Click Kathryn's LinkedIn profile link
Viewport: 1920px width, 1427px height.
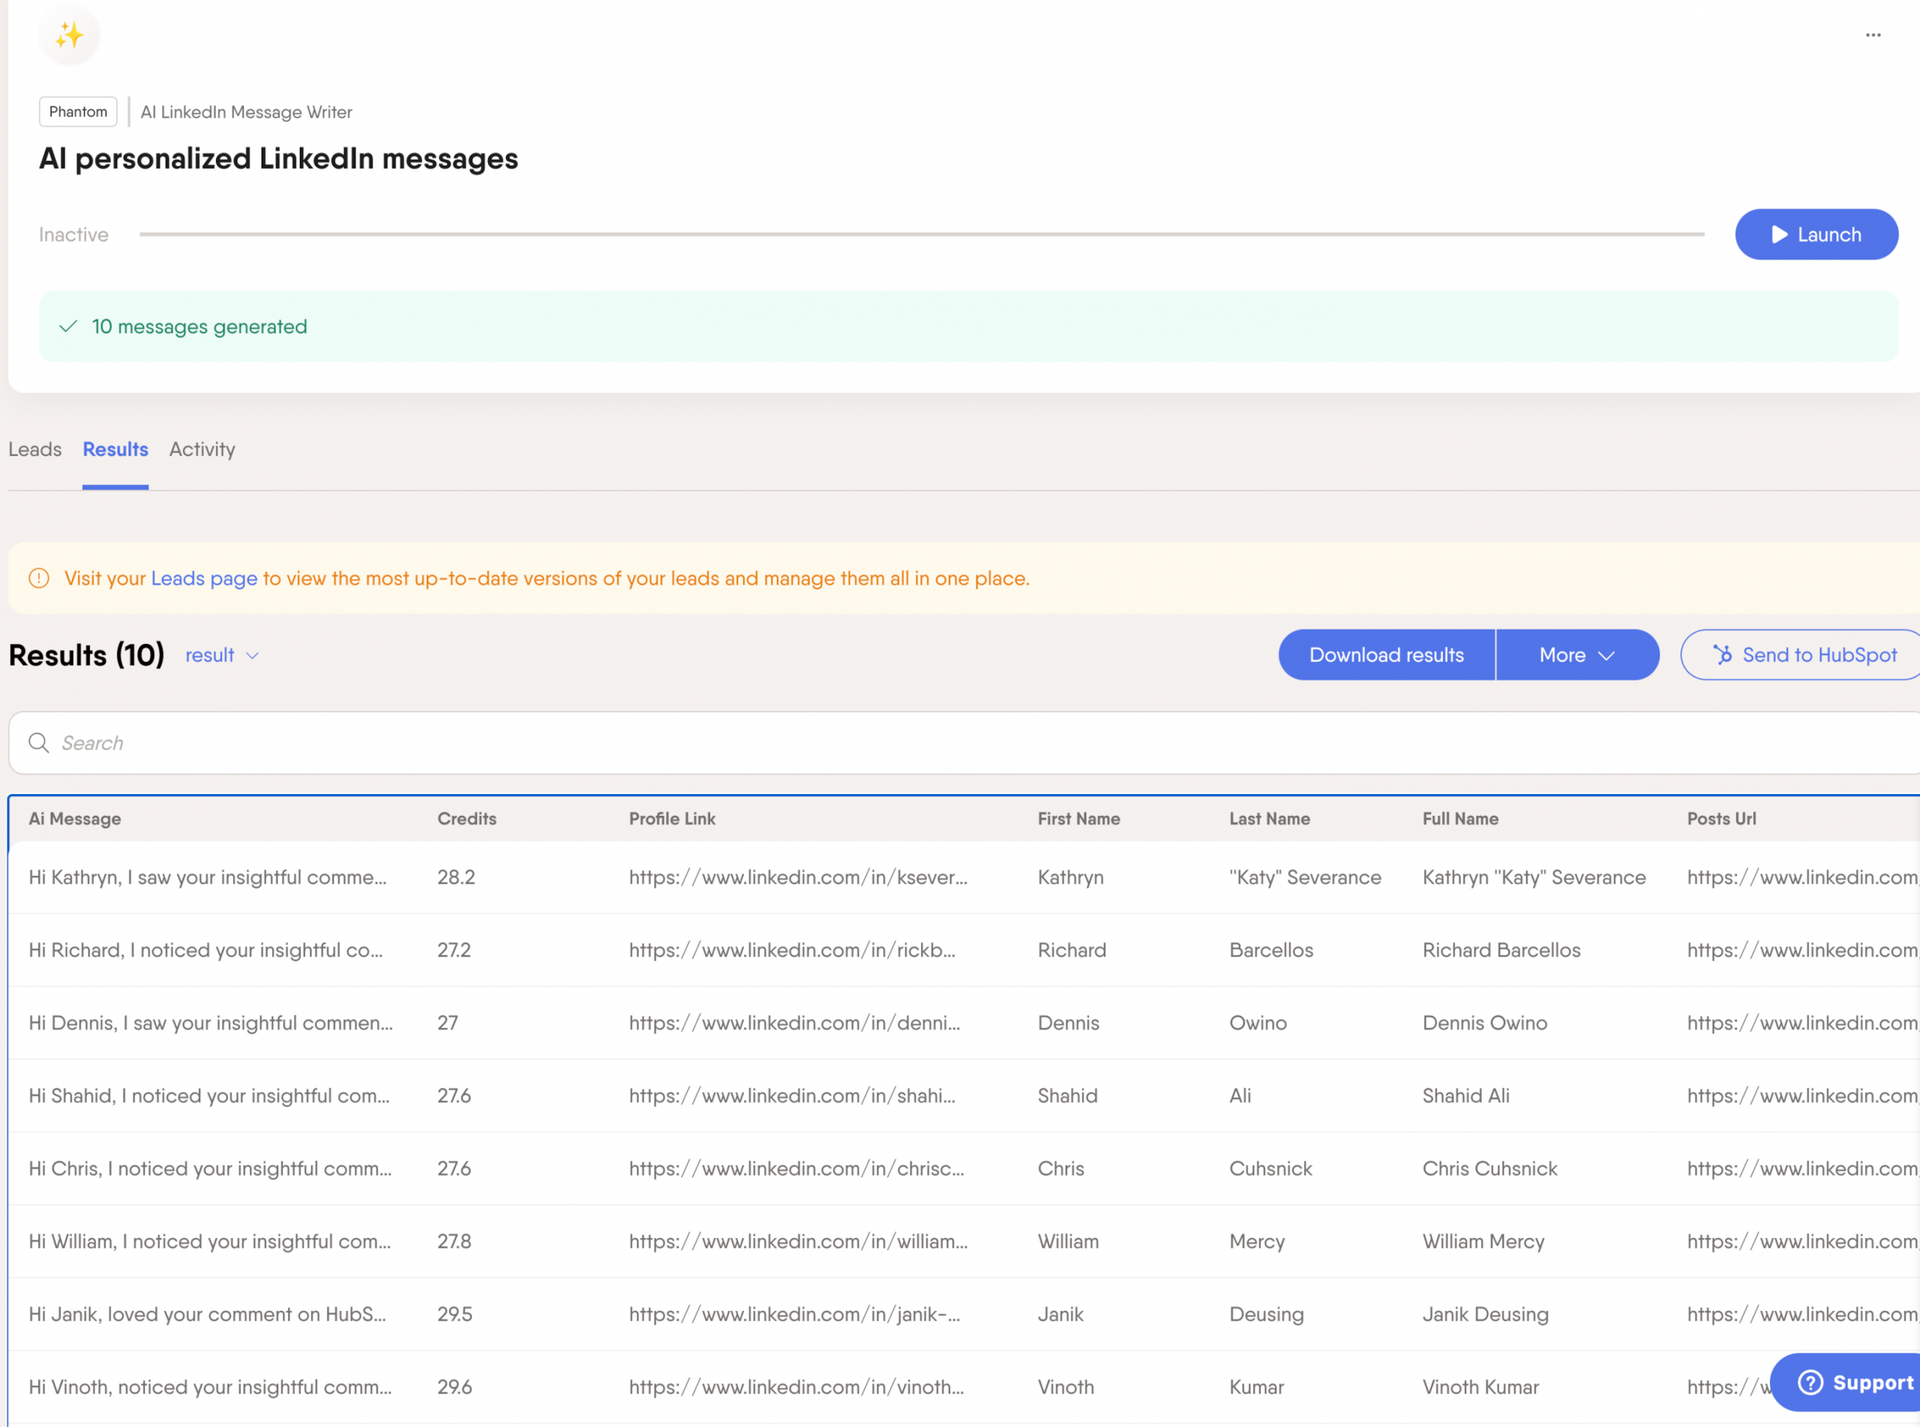point(798,877)
